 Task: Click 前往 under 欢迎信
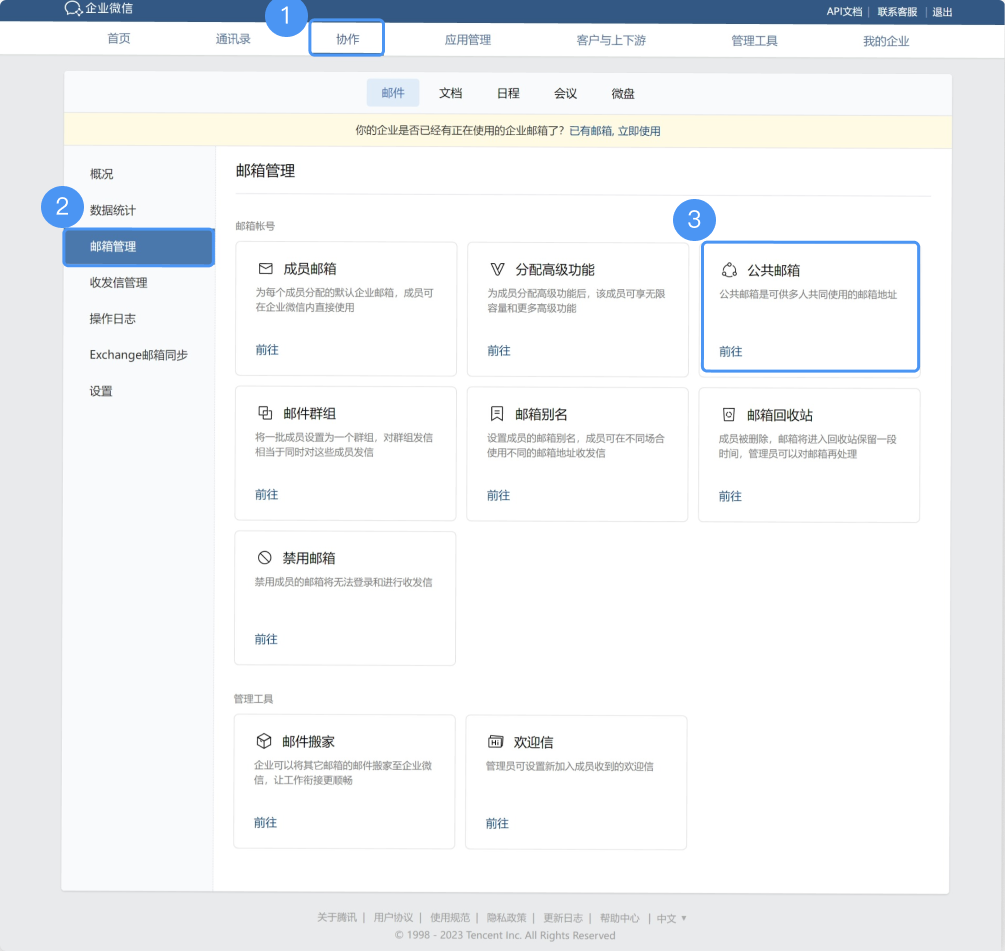497,823
